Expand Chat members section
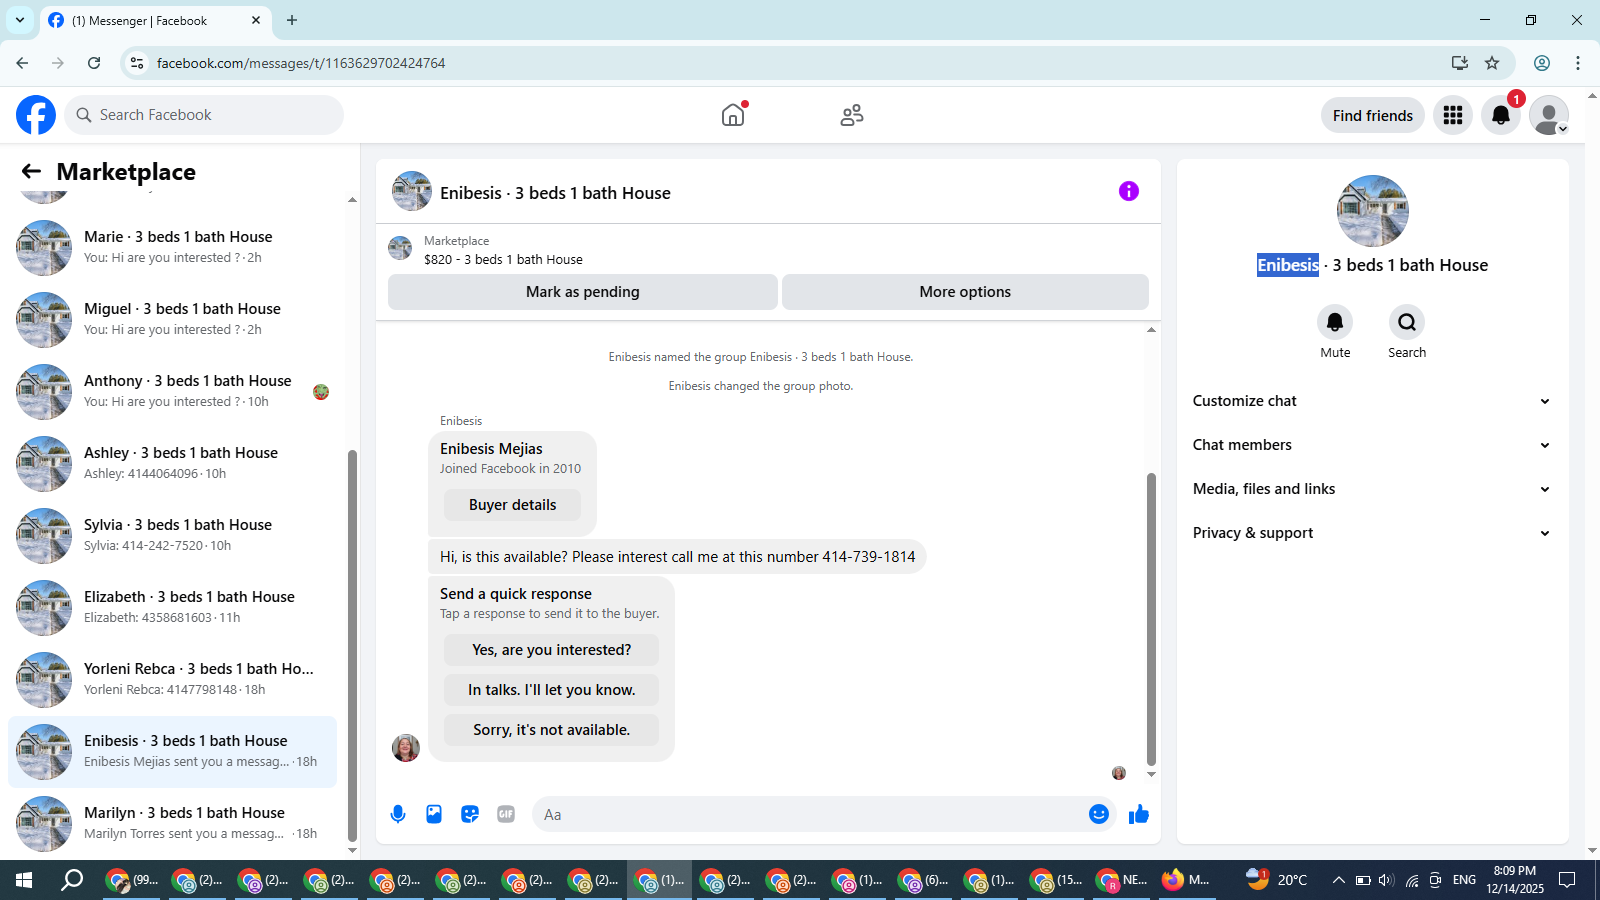The width and height of the screenshot is (1600, 900). 1372,445
